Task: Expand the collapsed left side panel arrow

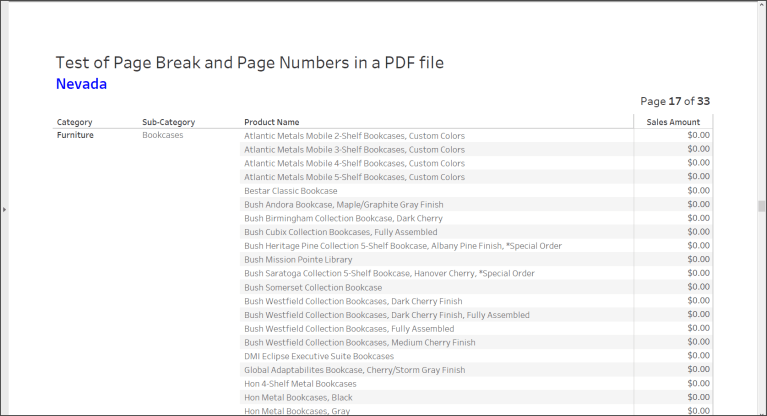Action: click(x=5, y=209)
